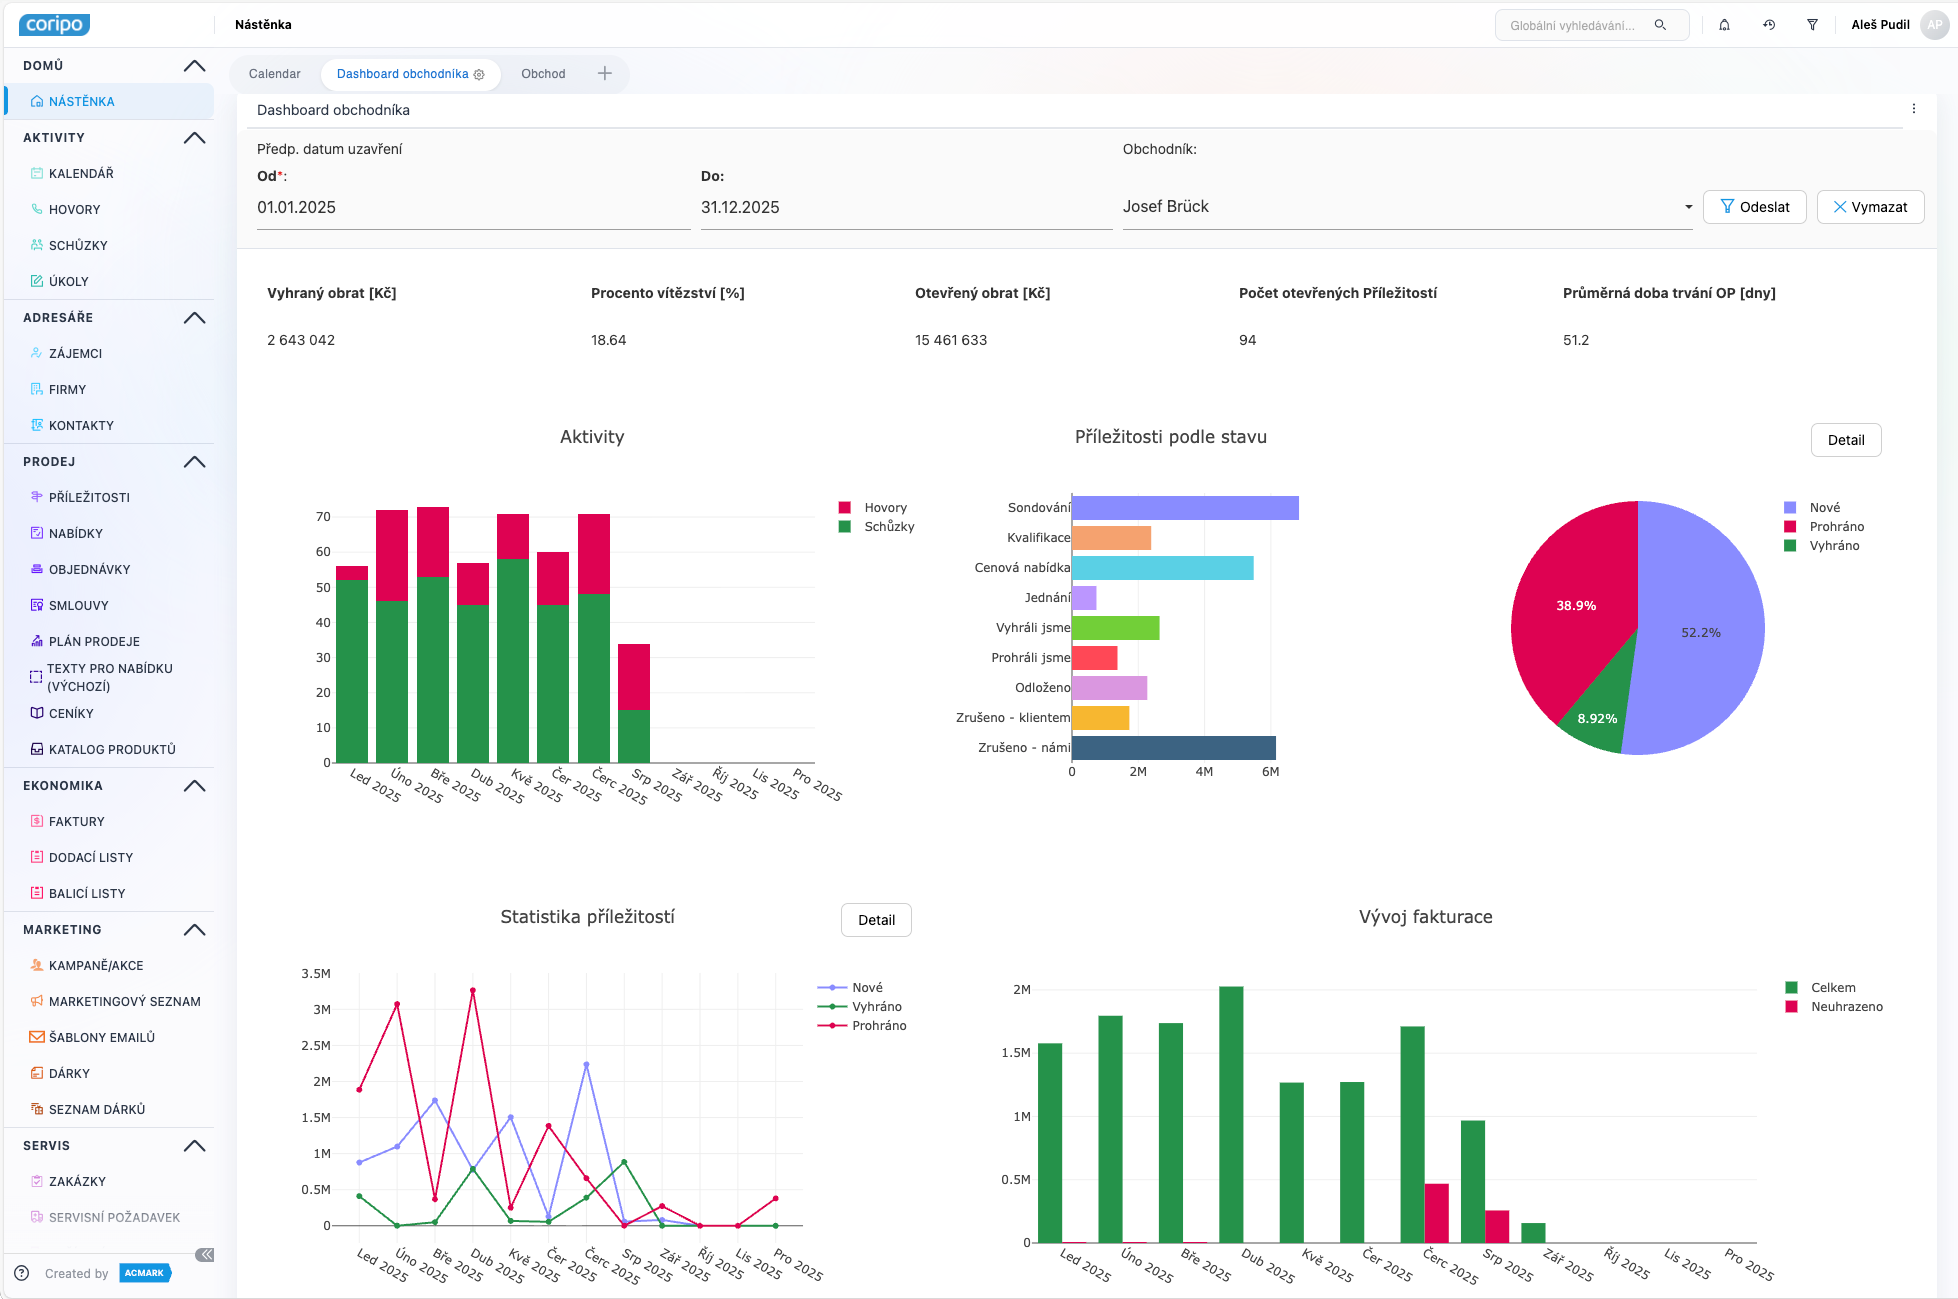Collapse the MARKETING sidebar section
The width and height of the screenshot is (1958, 1299).
click(x=195, y=930)
